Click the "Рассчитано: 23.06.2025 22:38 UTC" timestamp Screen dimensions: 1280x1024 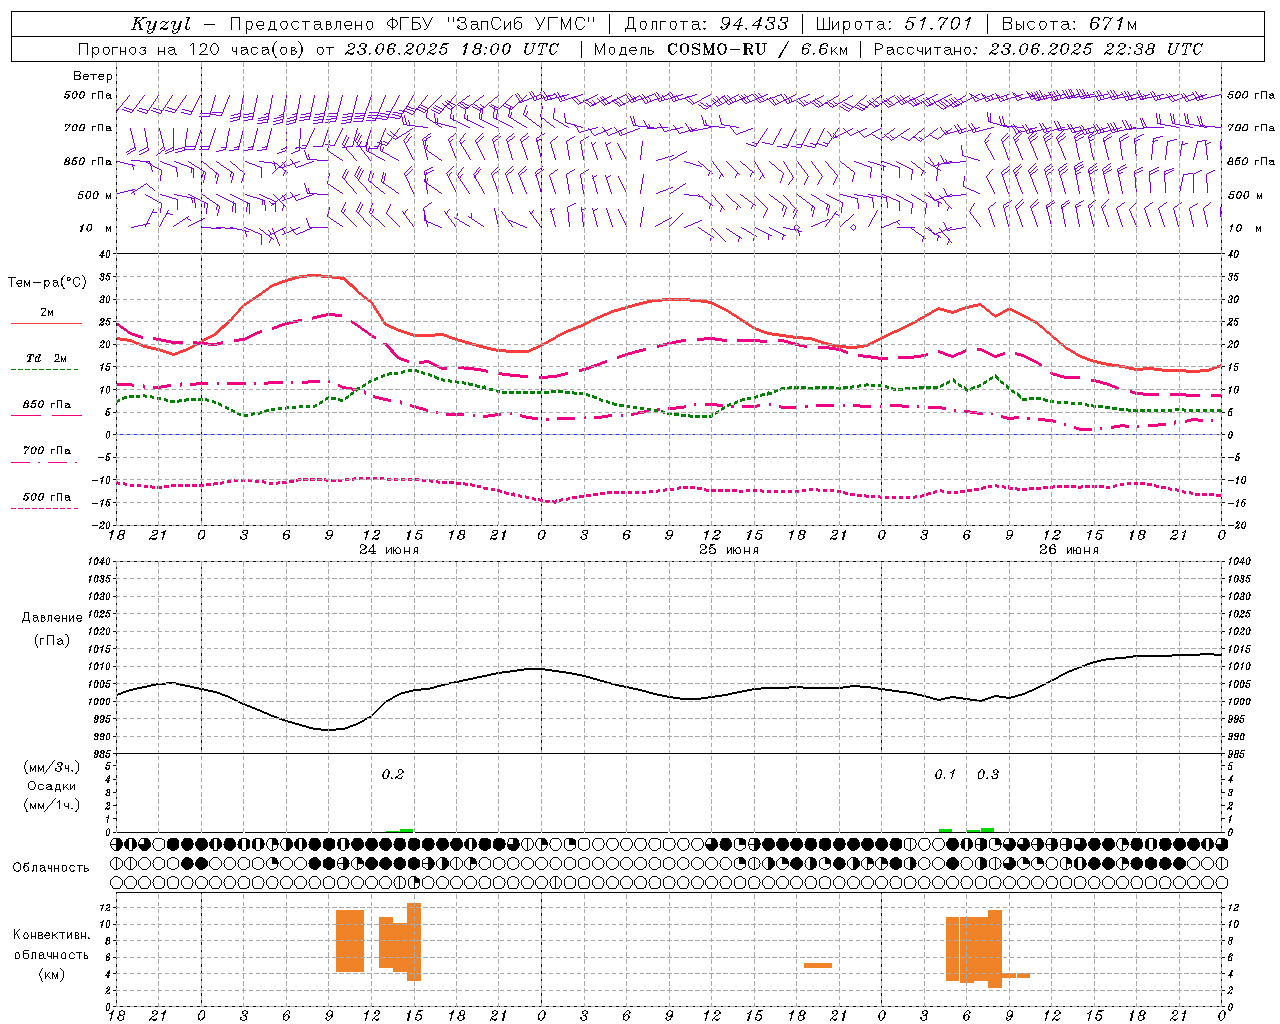tap(1038, 49)
